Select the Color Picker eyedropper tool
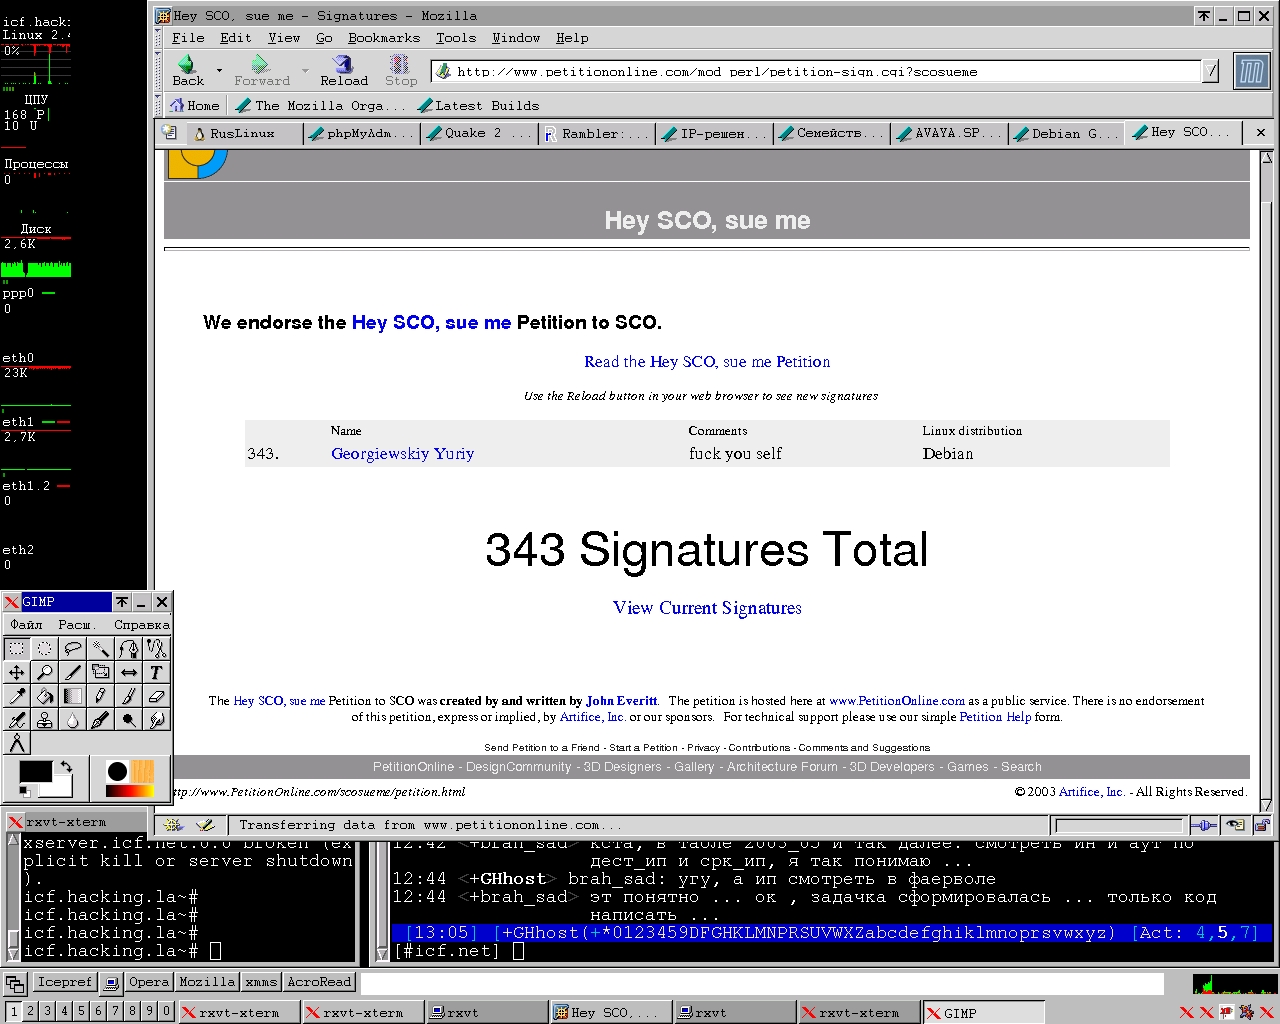Screen dimensions: 1280x1024 pos(17,696)
